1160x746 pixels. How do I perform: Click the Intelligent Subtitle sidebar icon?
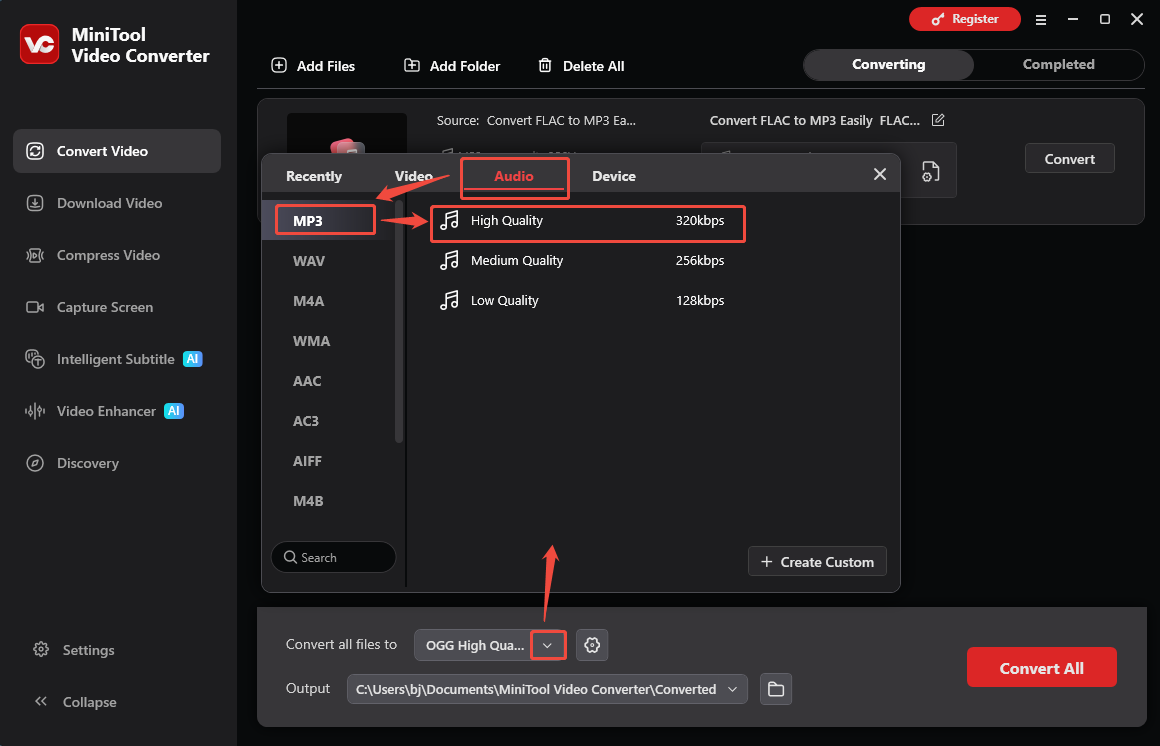point(35,359)
